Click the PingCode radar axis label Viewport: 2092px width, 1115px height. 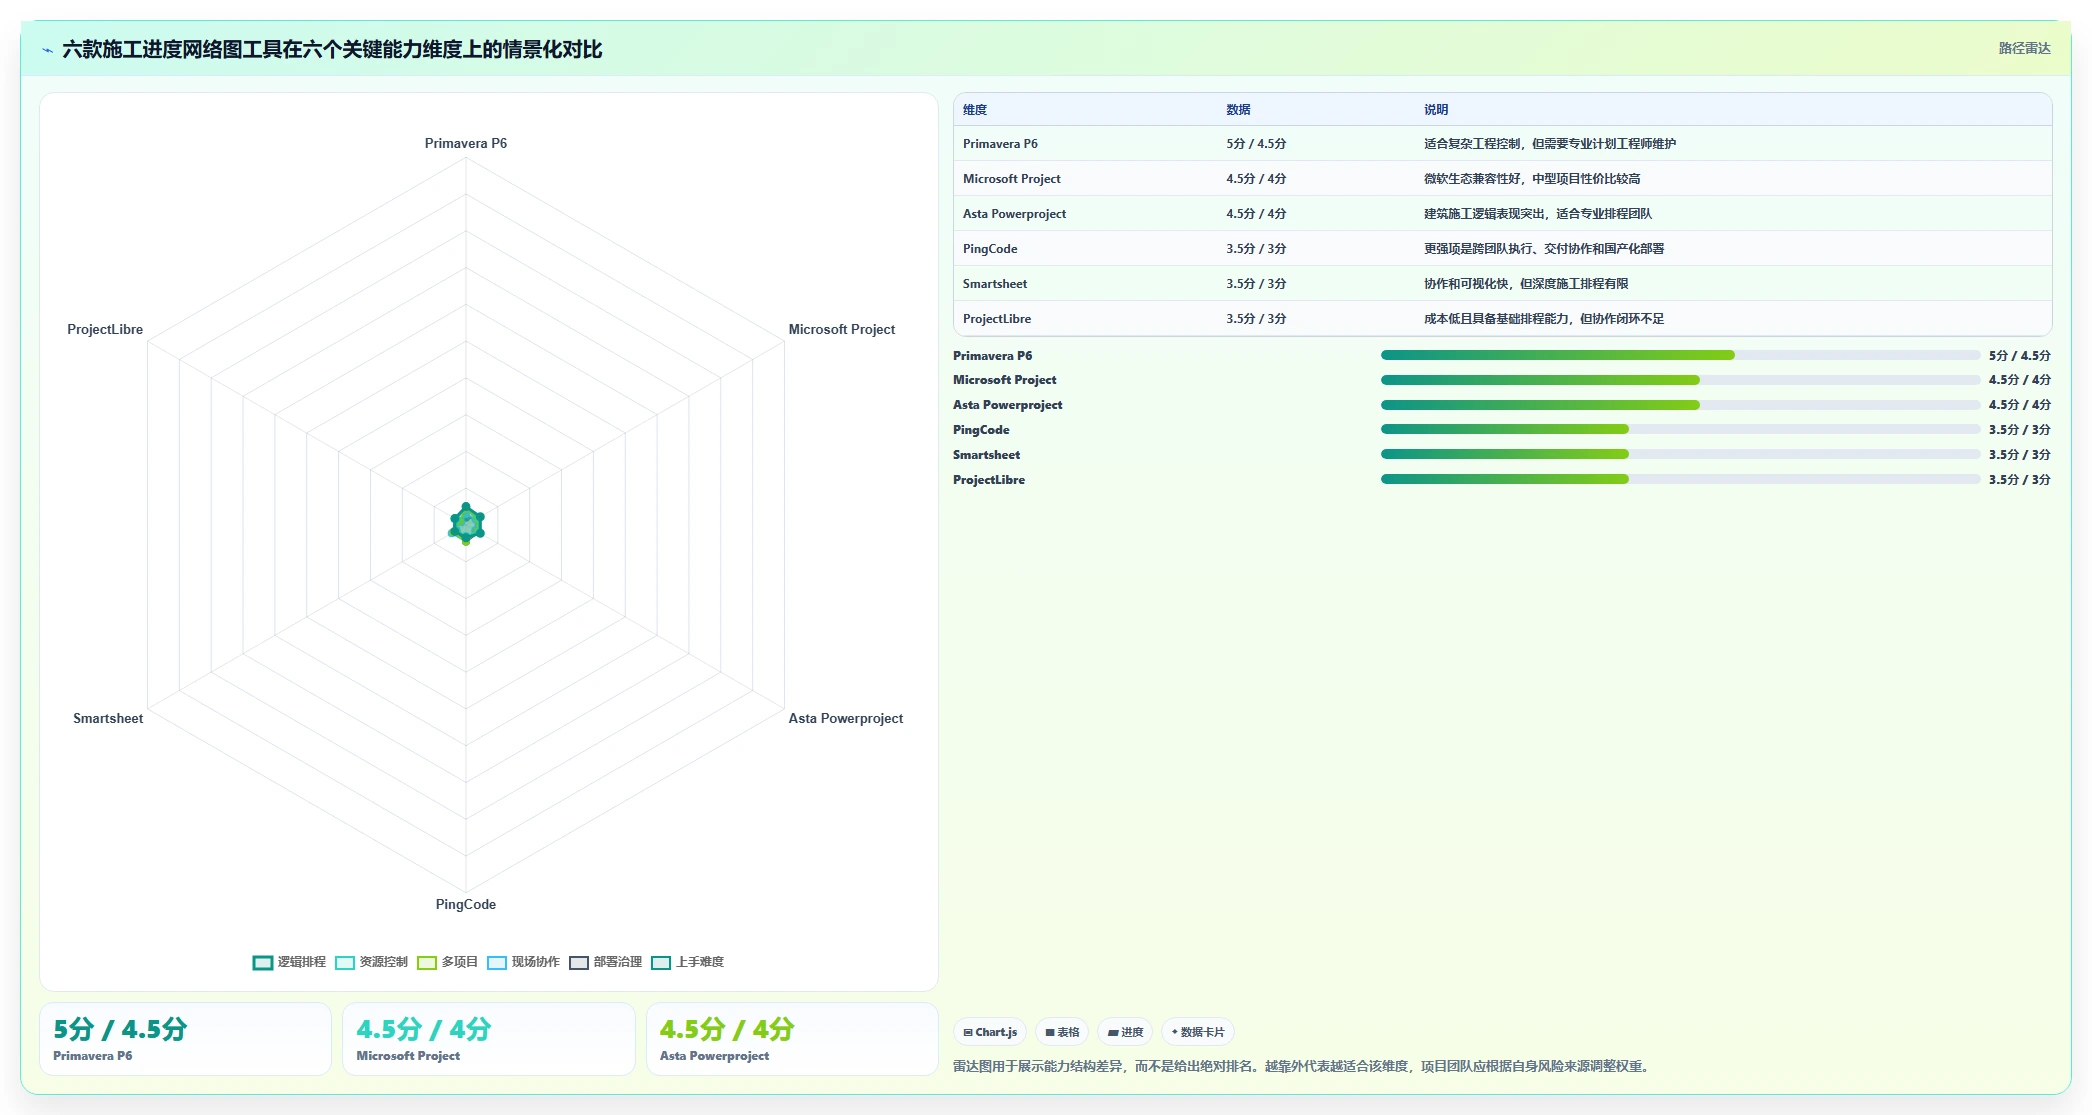466,904
